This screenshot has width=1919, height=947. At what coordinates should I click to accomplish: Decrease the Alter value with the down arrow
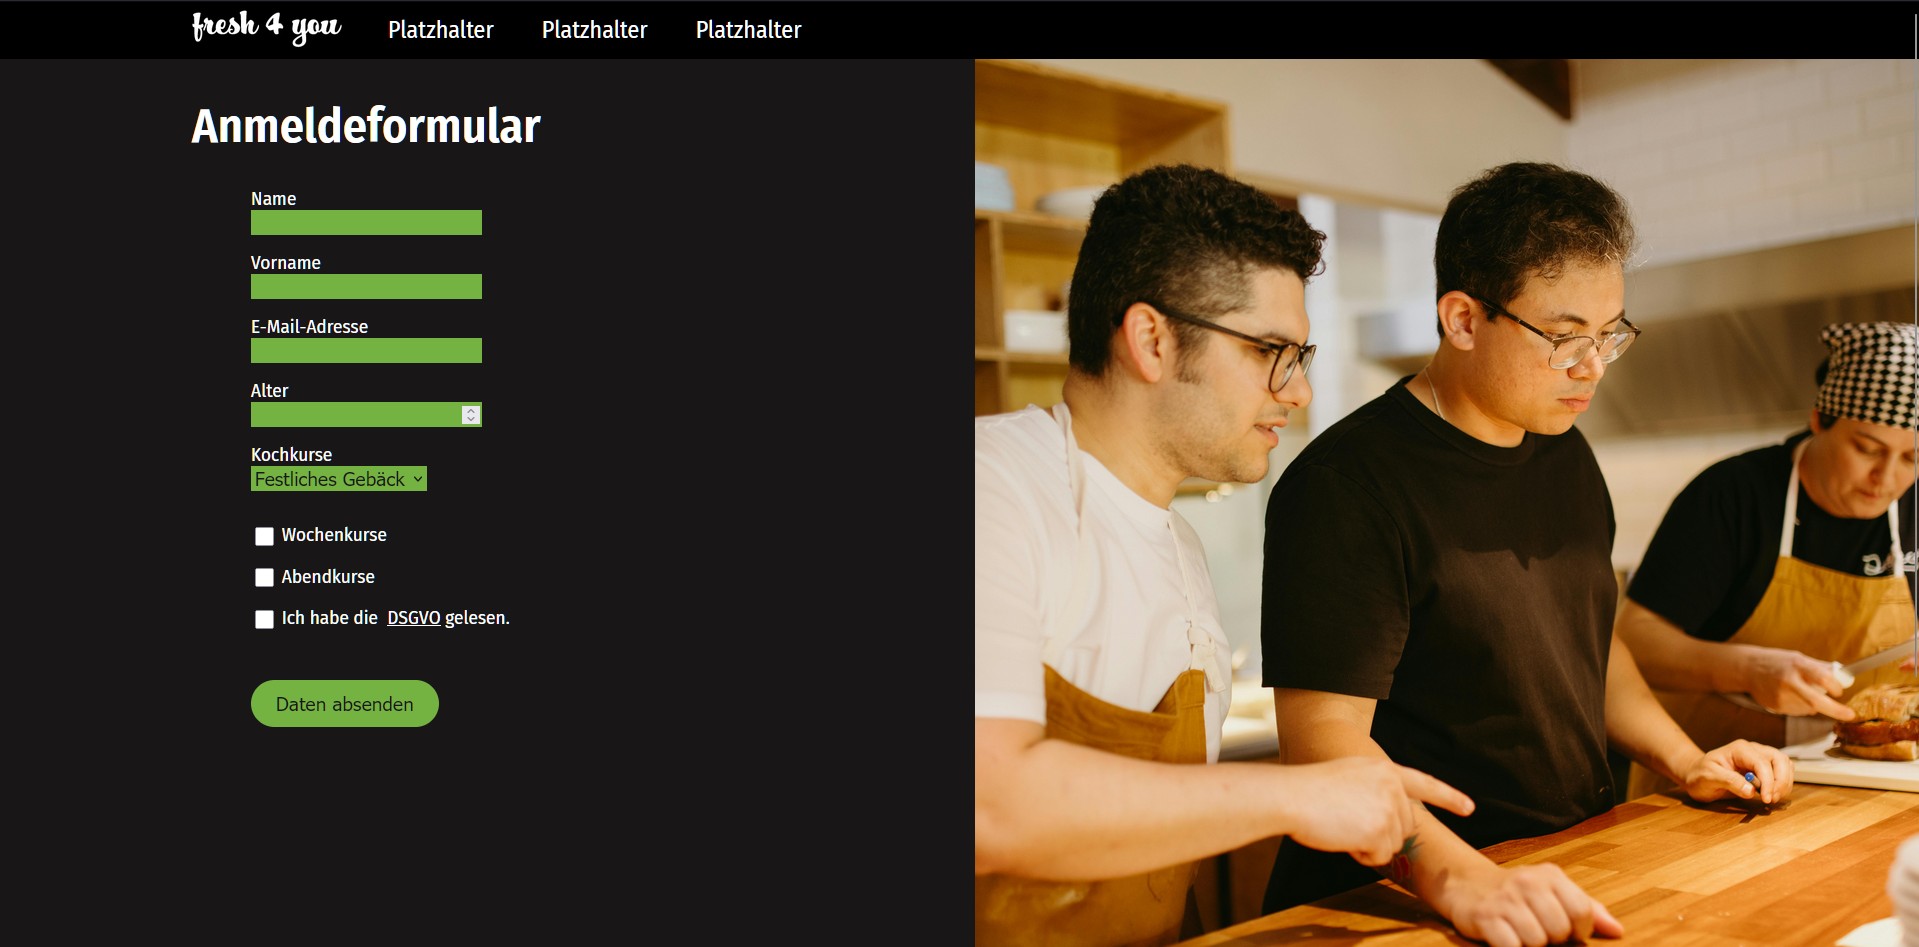(471, 419)
